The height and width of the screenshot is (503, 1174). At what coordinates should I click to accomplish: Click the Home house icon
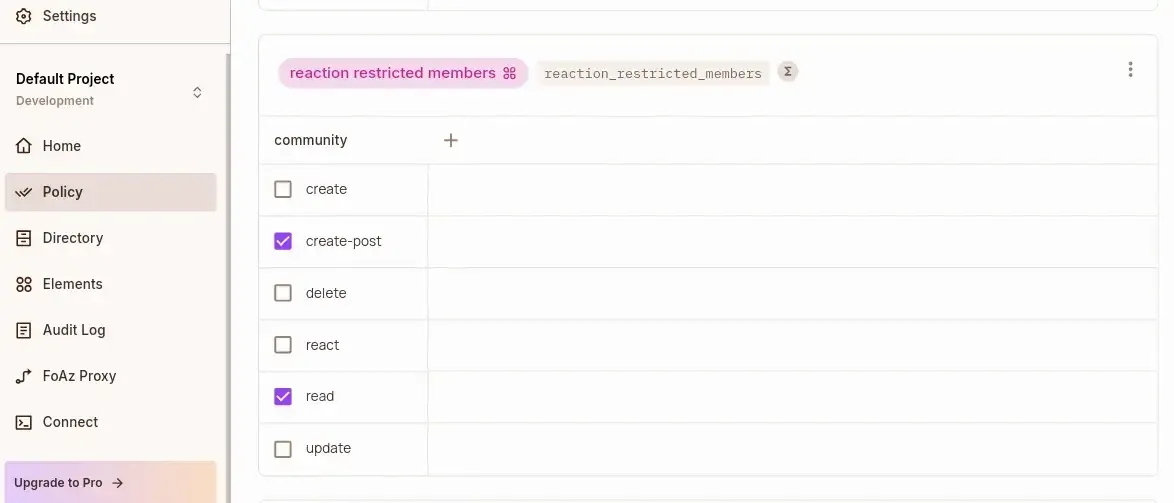[x=24, y=146]
